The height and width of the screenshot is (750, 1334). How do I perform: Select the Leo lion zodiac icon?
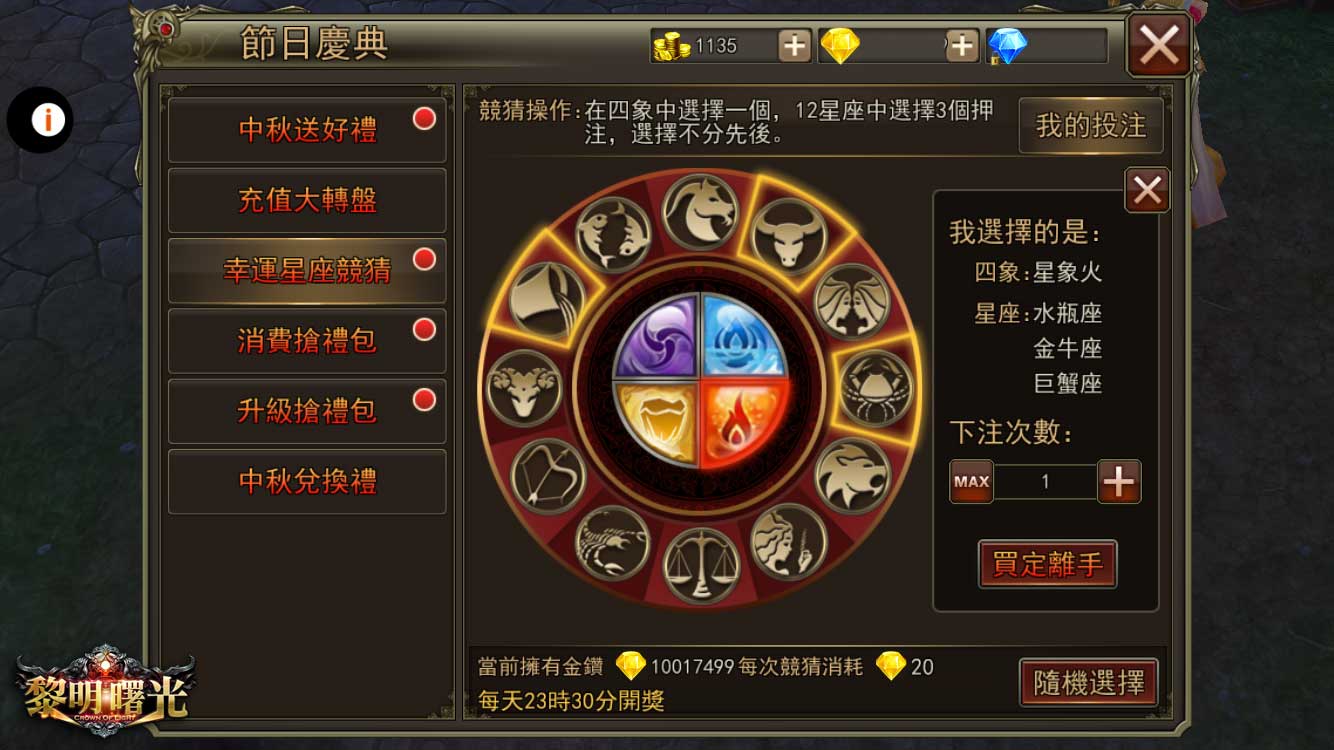[853, 477]
